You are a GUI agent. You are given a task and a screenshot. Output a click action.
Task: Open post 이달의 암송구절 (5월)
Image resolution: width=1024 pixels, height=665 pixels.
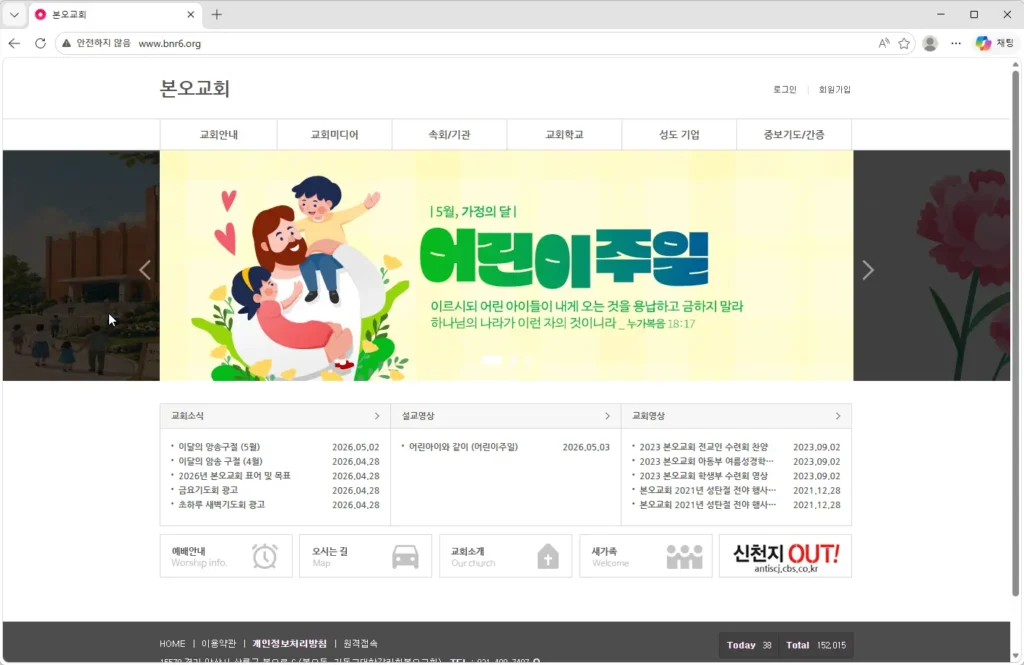point(219,447)
